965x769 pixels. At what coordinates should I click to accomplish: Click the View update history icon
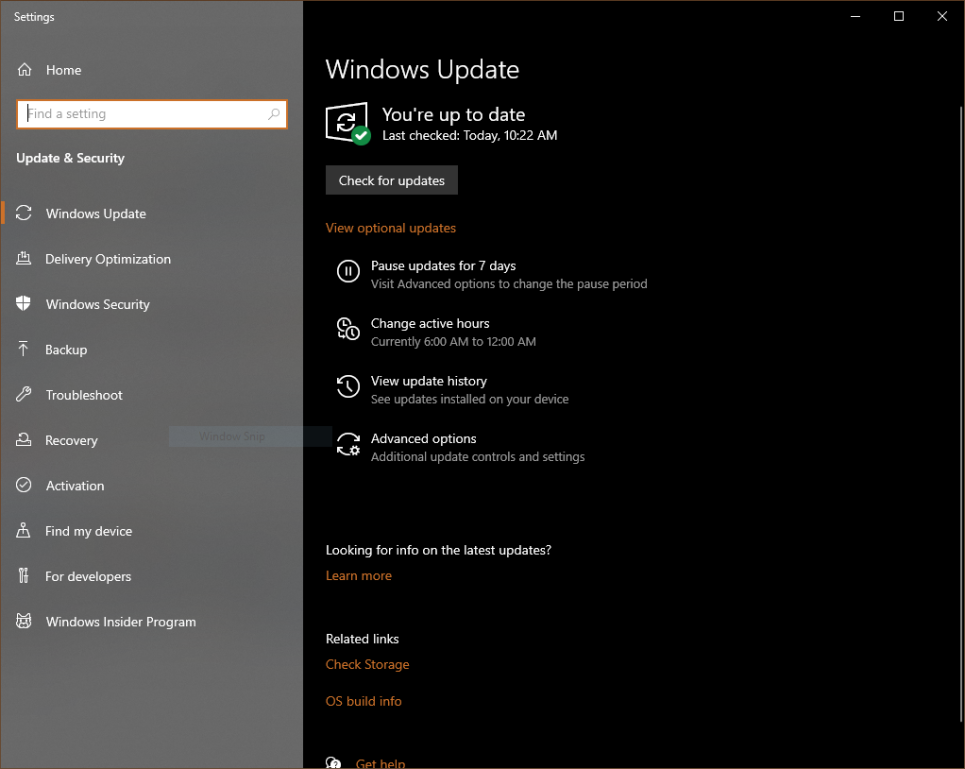point(348,387)
